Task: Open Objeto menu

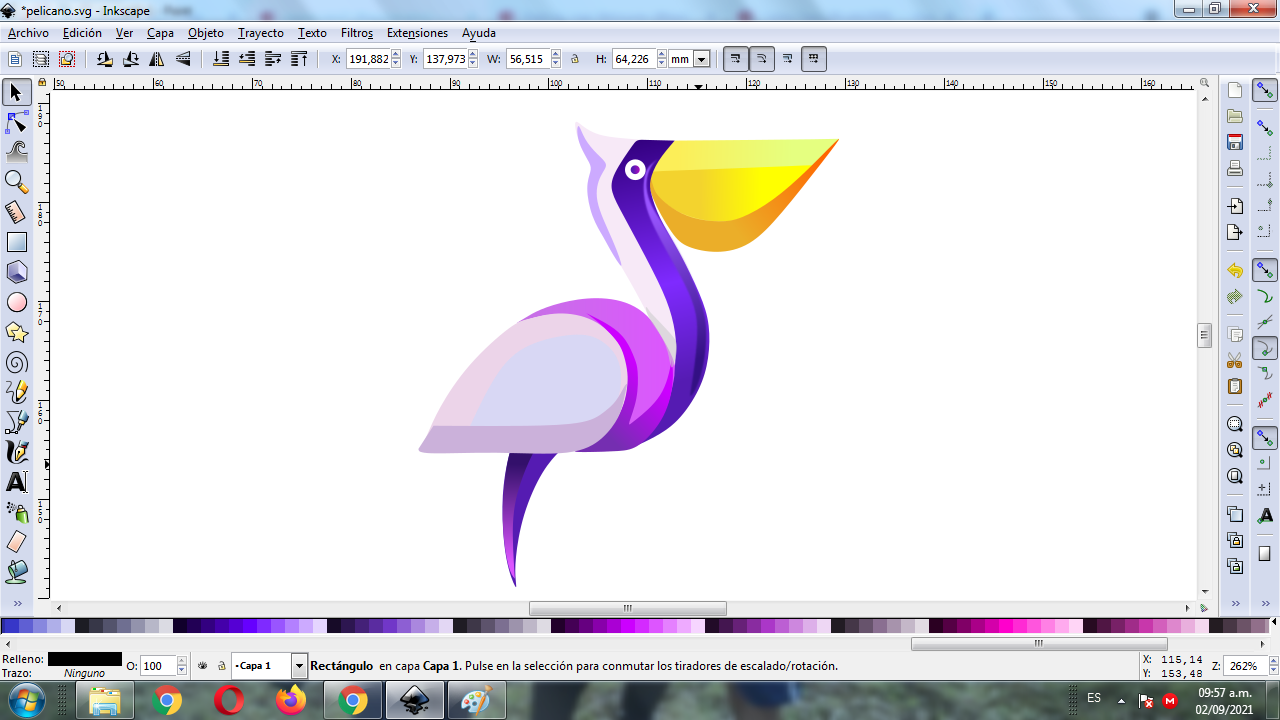Action: [206, 33]
